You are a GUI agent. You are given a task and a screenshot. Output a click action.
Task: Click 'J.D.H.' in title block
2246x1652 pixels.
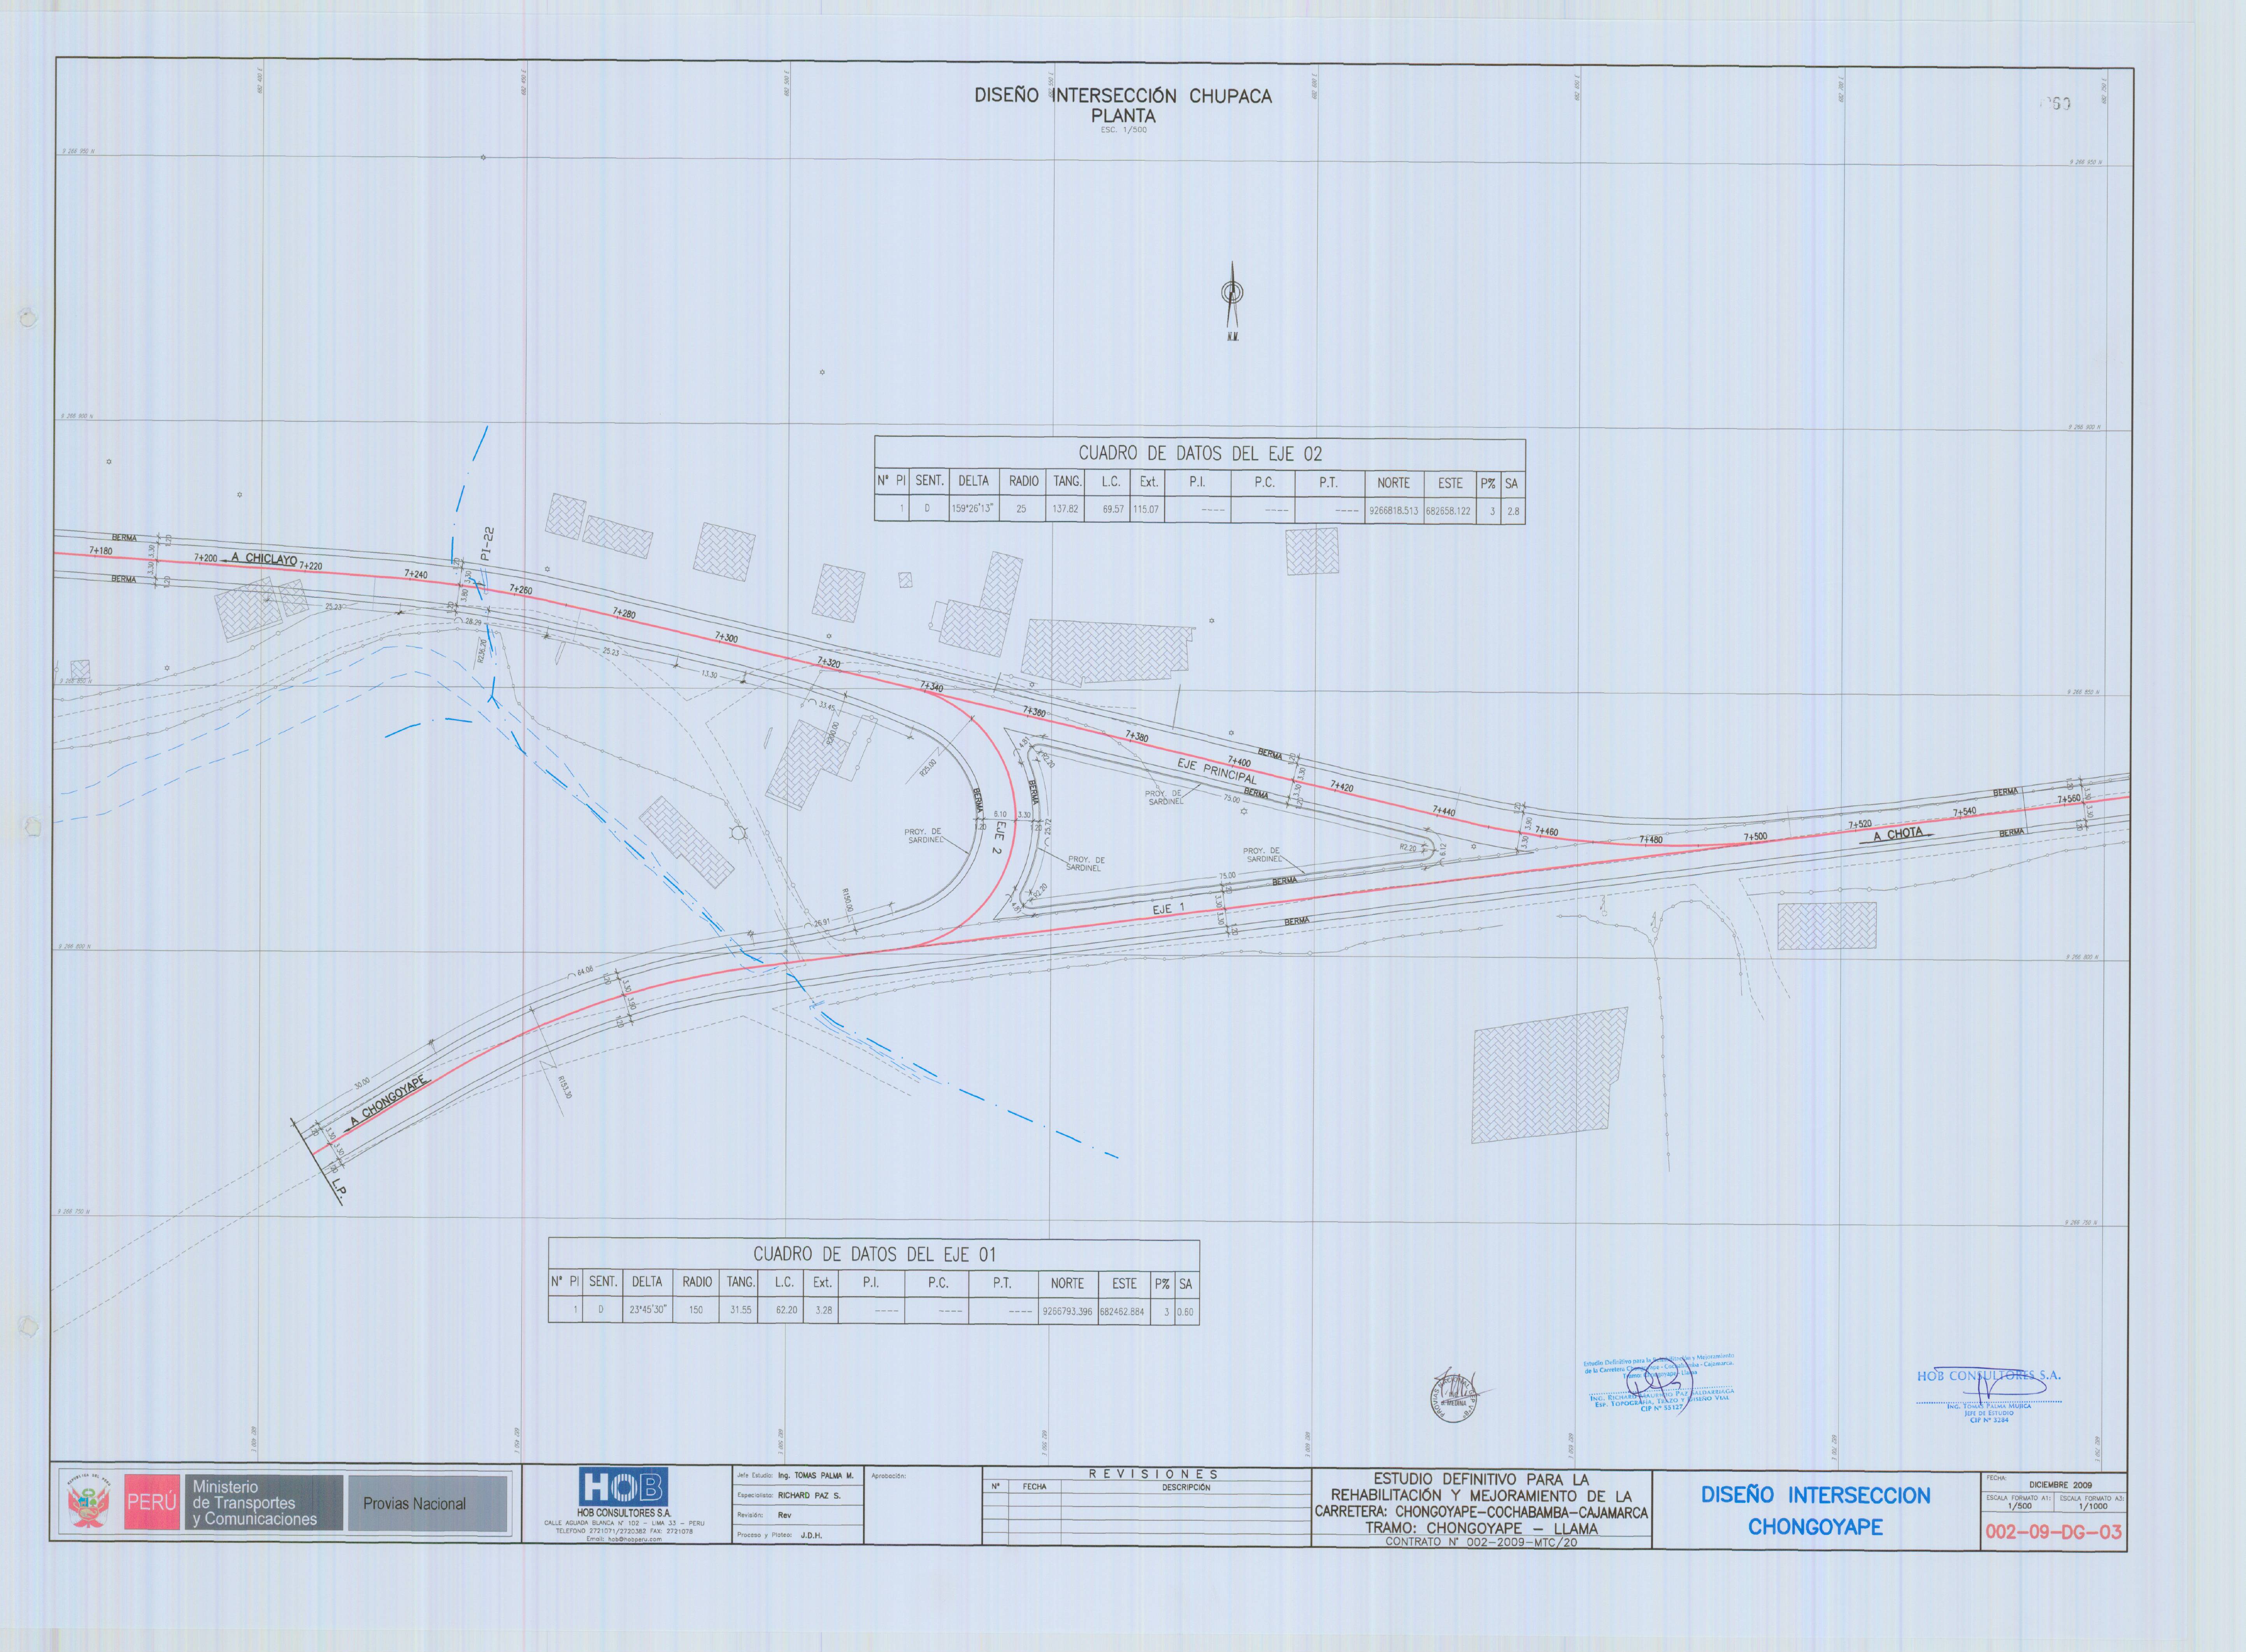click(811, 1534)
